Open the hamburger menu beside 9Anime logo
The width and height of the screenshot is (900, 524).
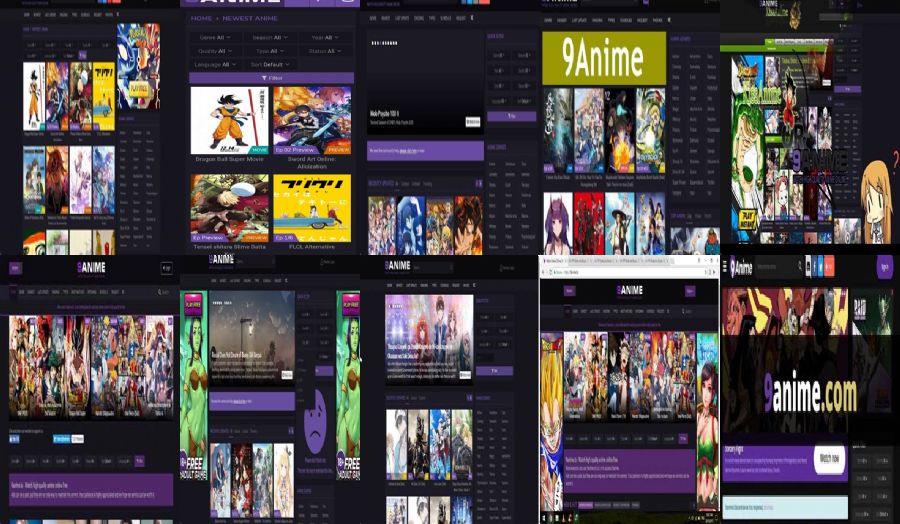(725, 266)
